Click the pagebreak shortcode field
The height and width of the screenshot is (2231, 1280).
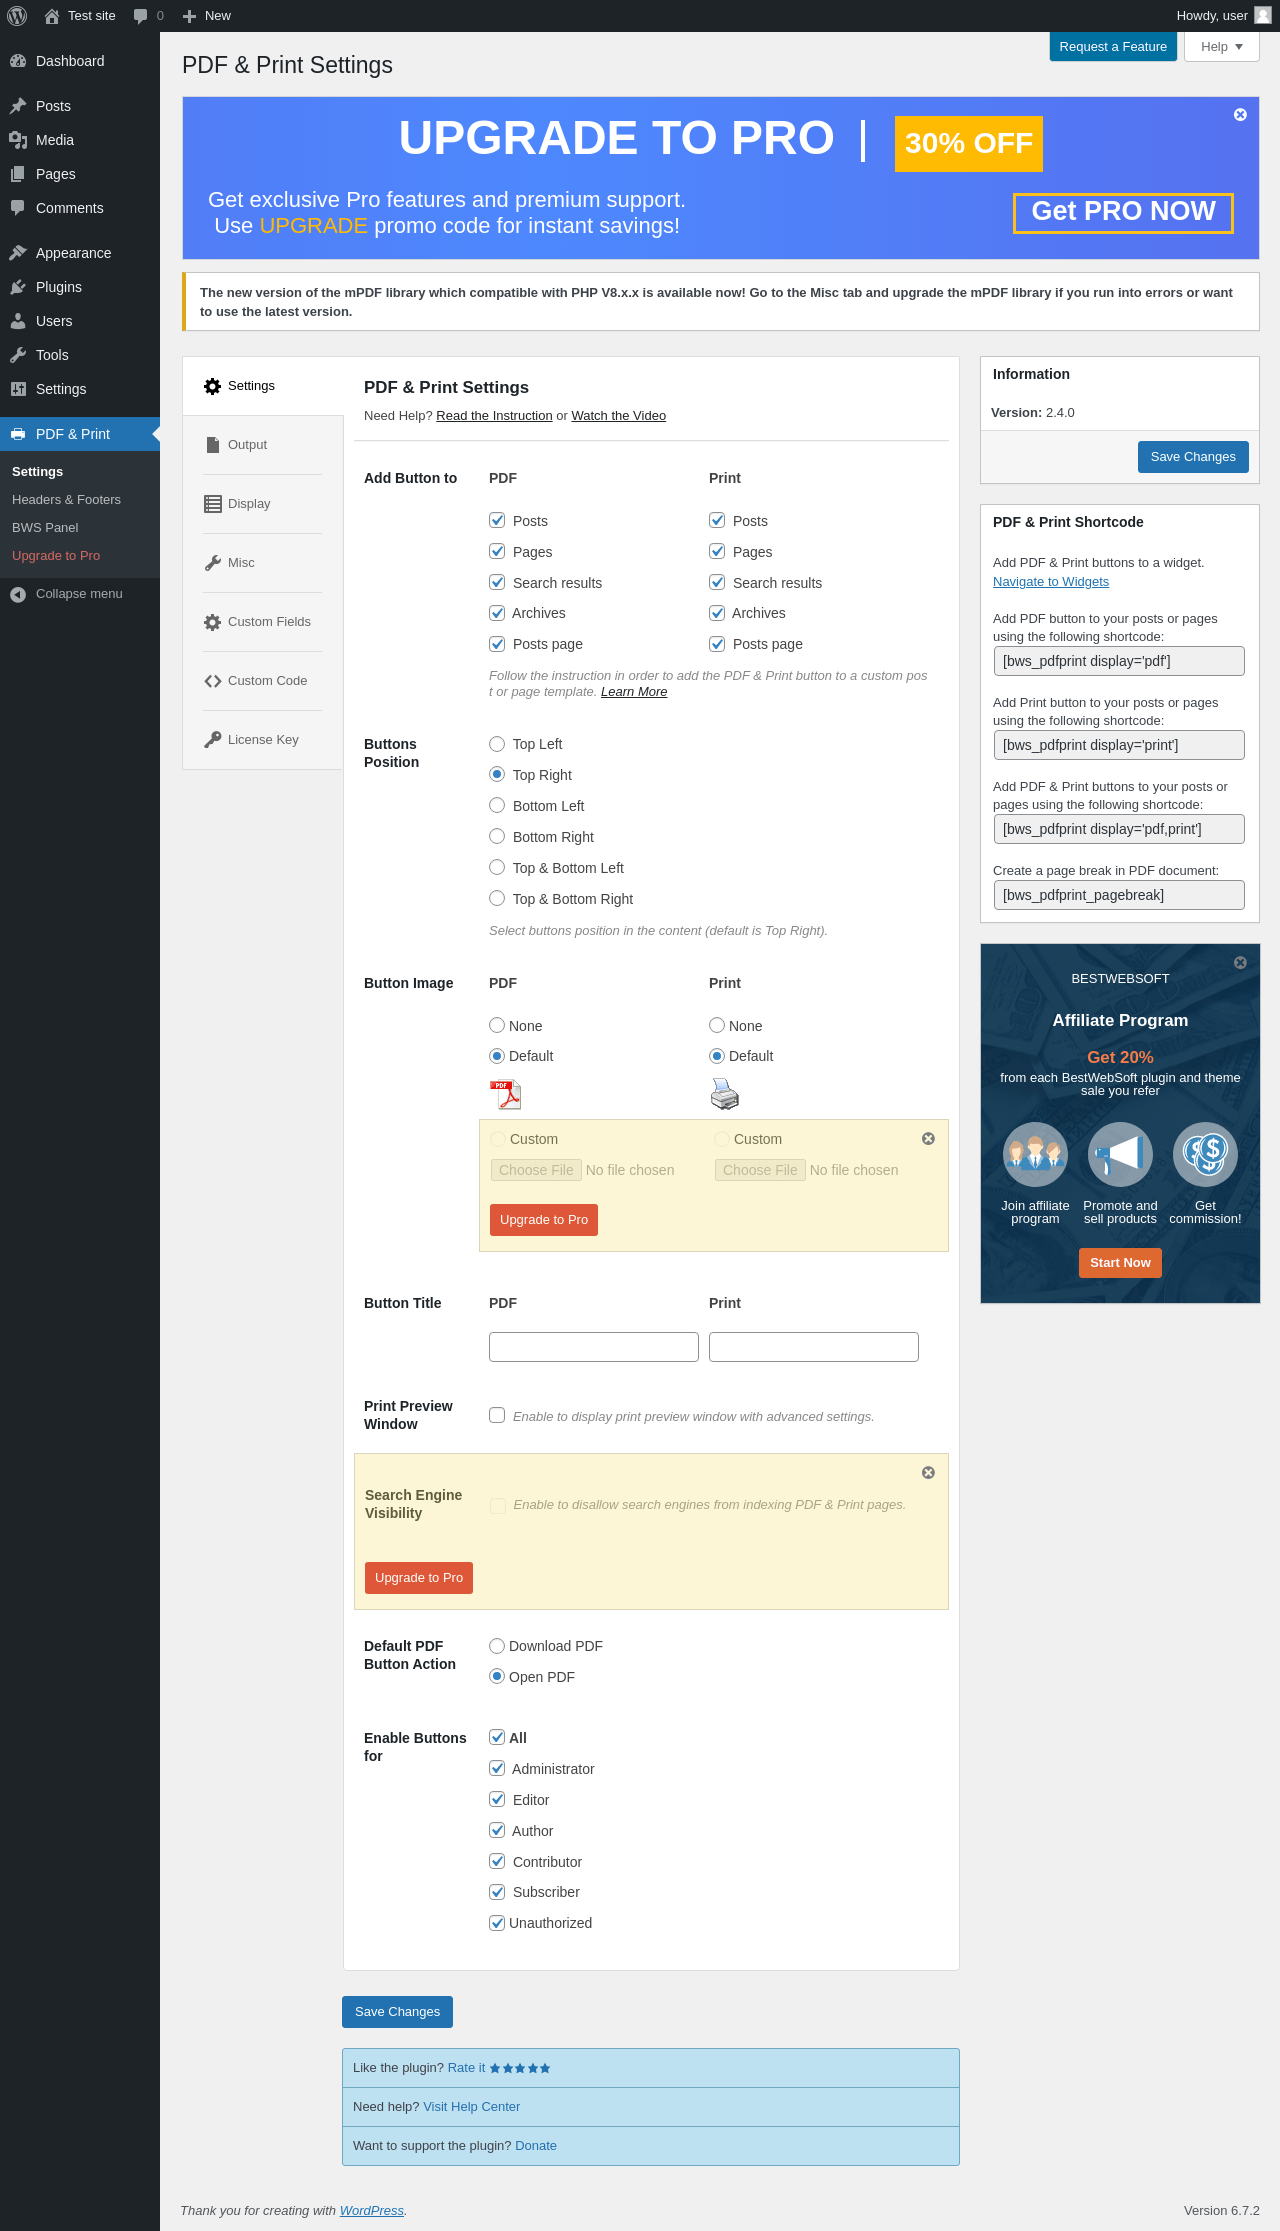1119,895
